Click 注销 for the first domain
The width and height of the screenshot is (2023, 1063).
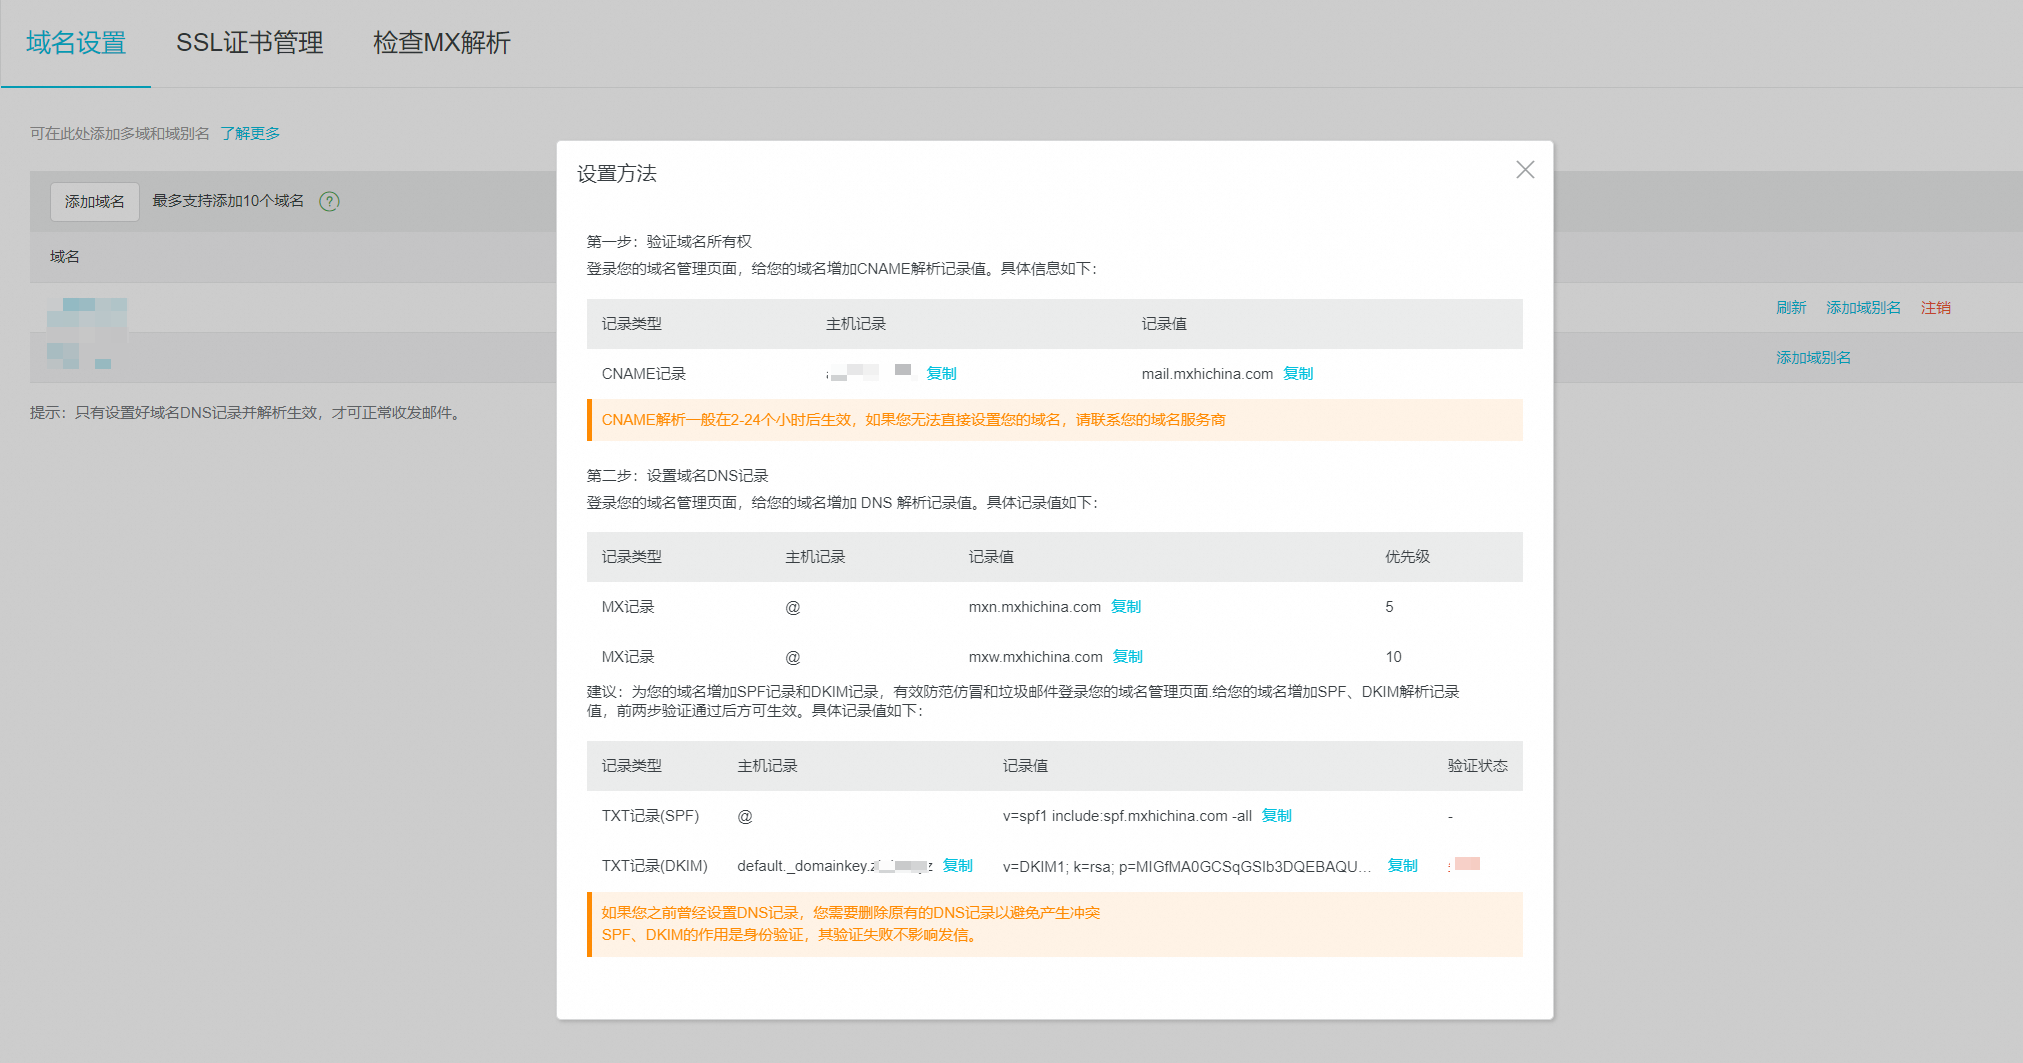[1936, 307]
